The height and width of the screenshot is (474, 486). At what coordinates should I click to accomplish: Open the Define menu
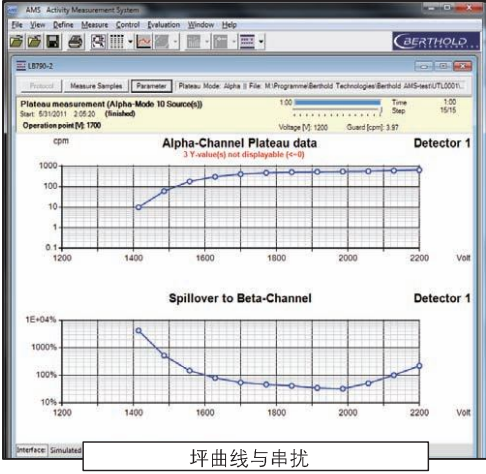pyautogui.click(x=63, y=25)
